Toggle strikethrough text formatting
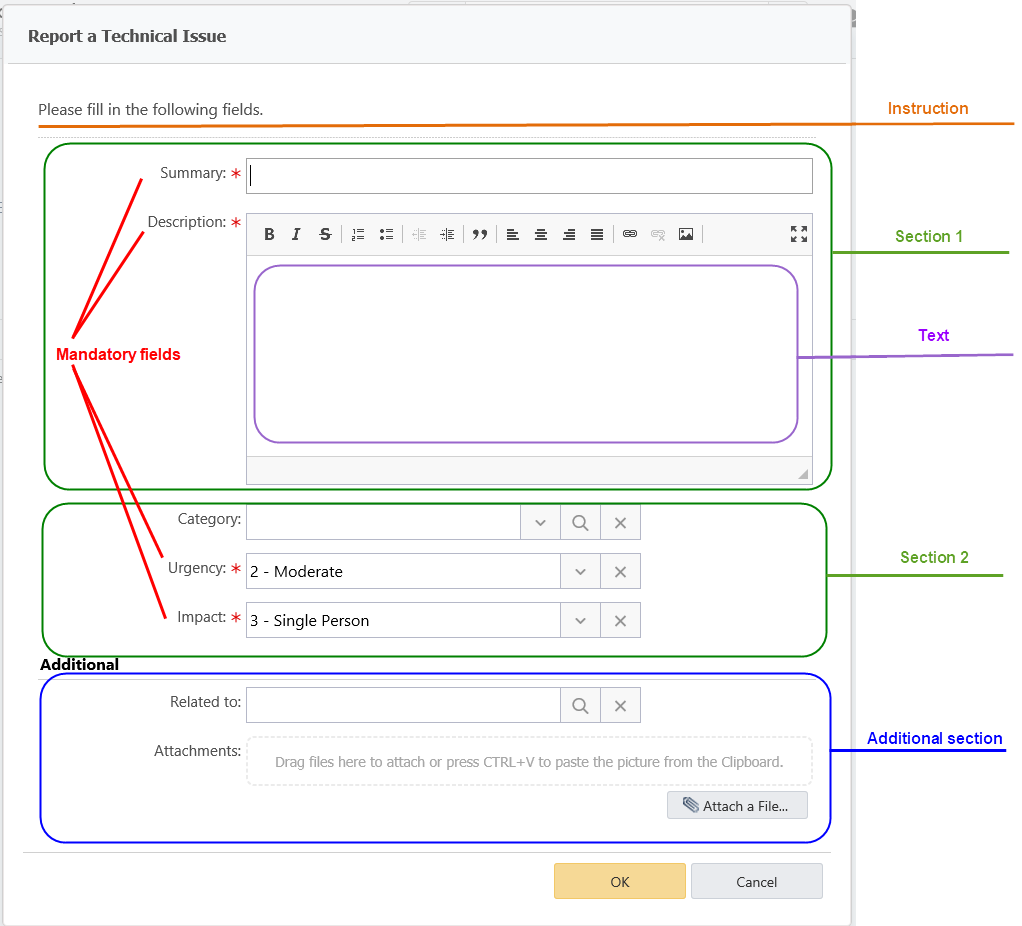This screenshot has width=1022, height=926. pos(325,234)
